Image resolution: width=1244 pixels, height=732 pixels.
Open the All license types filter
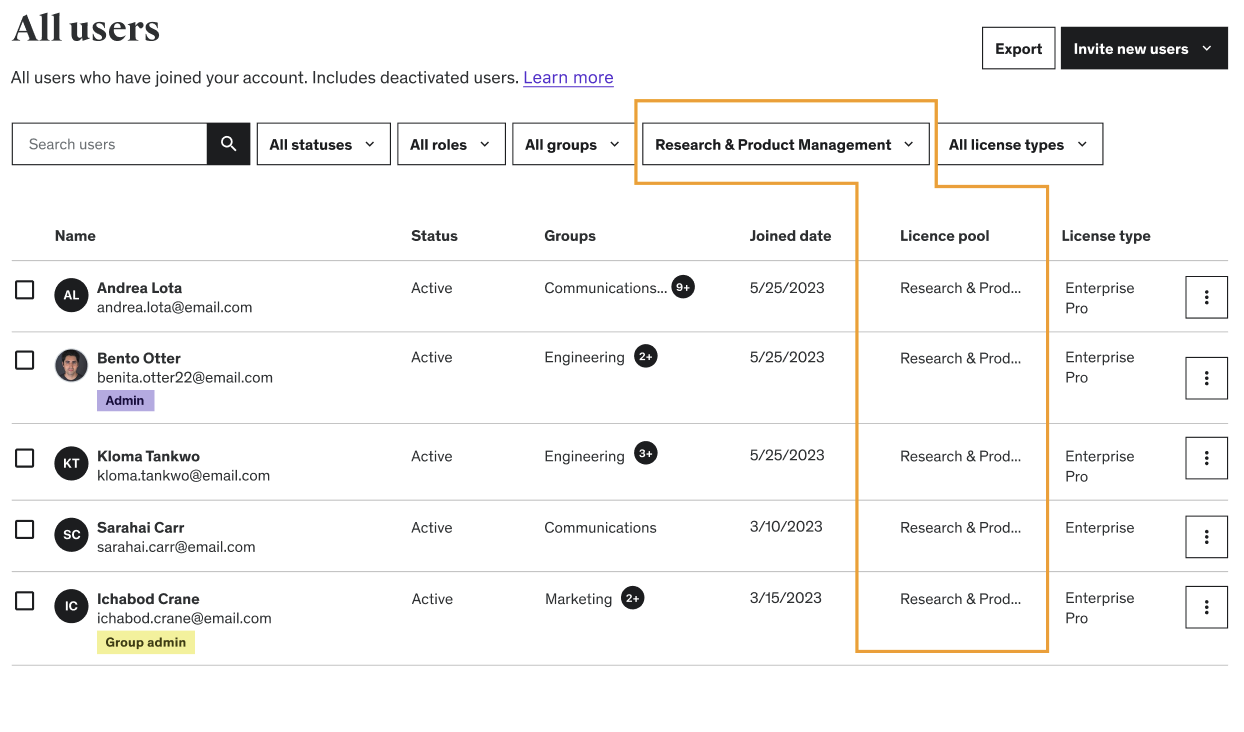(1018, 144)
